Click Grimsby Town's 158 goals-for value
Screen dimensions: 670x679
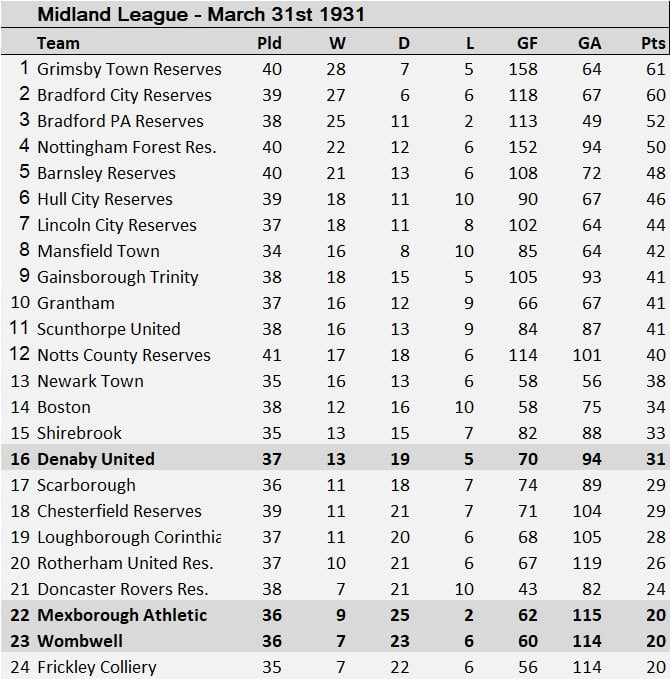point(527,69)
